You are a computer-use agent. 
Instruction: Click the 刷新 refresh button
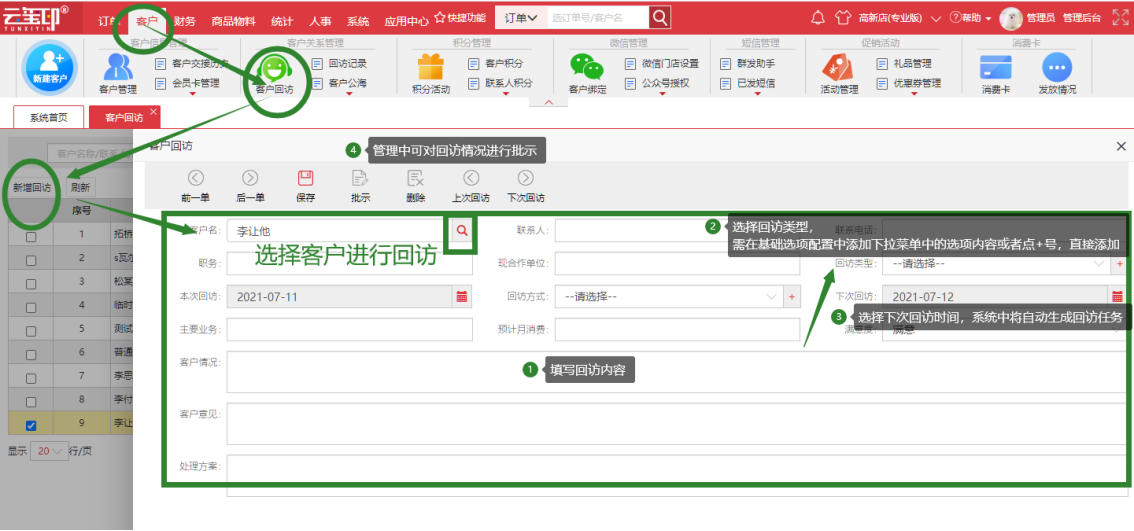pos(80,187)
